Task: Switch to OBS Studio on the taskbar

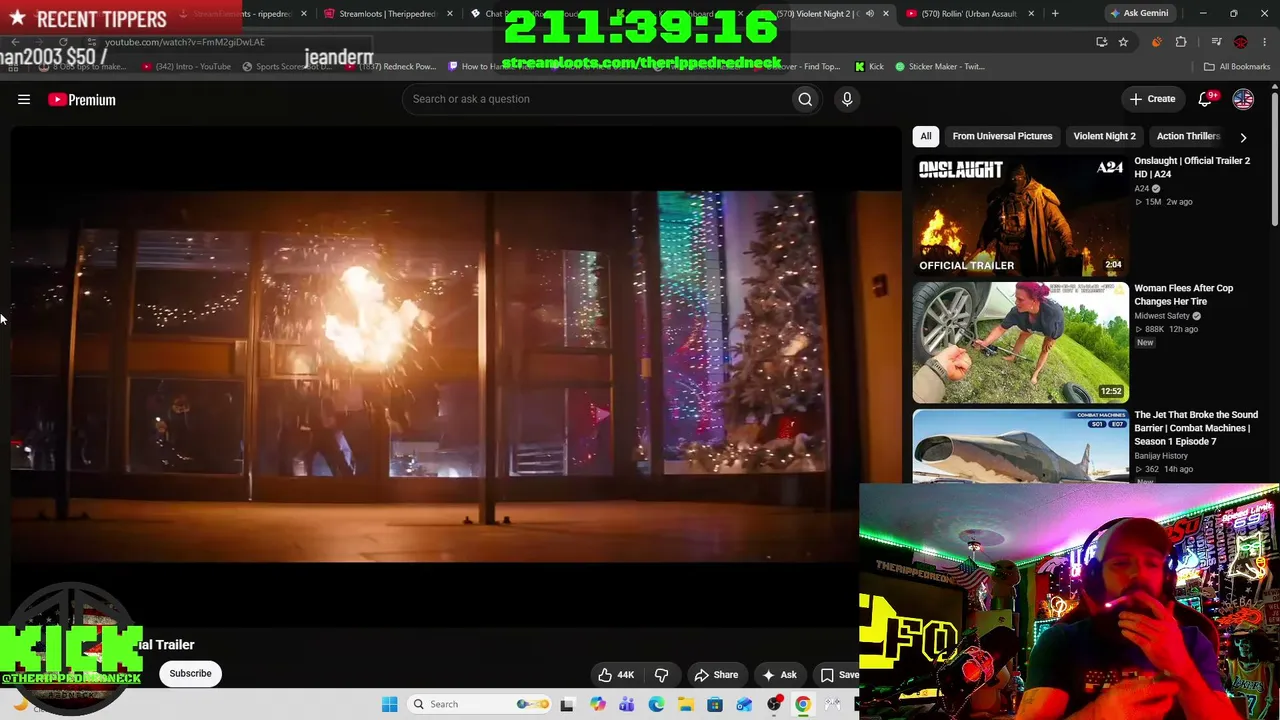Action: (774, 704)
